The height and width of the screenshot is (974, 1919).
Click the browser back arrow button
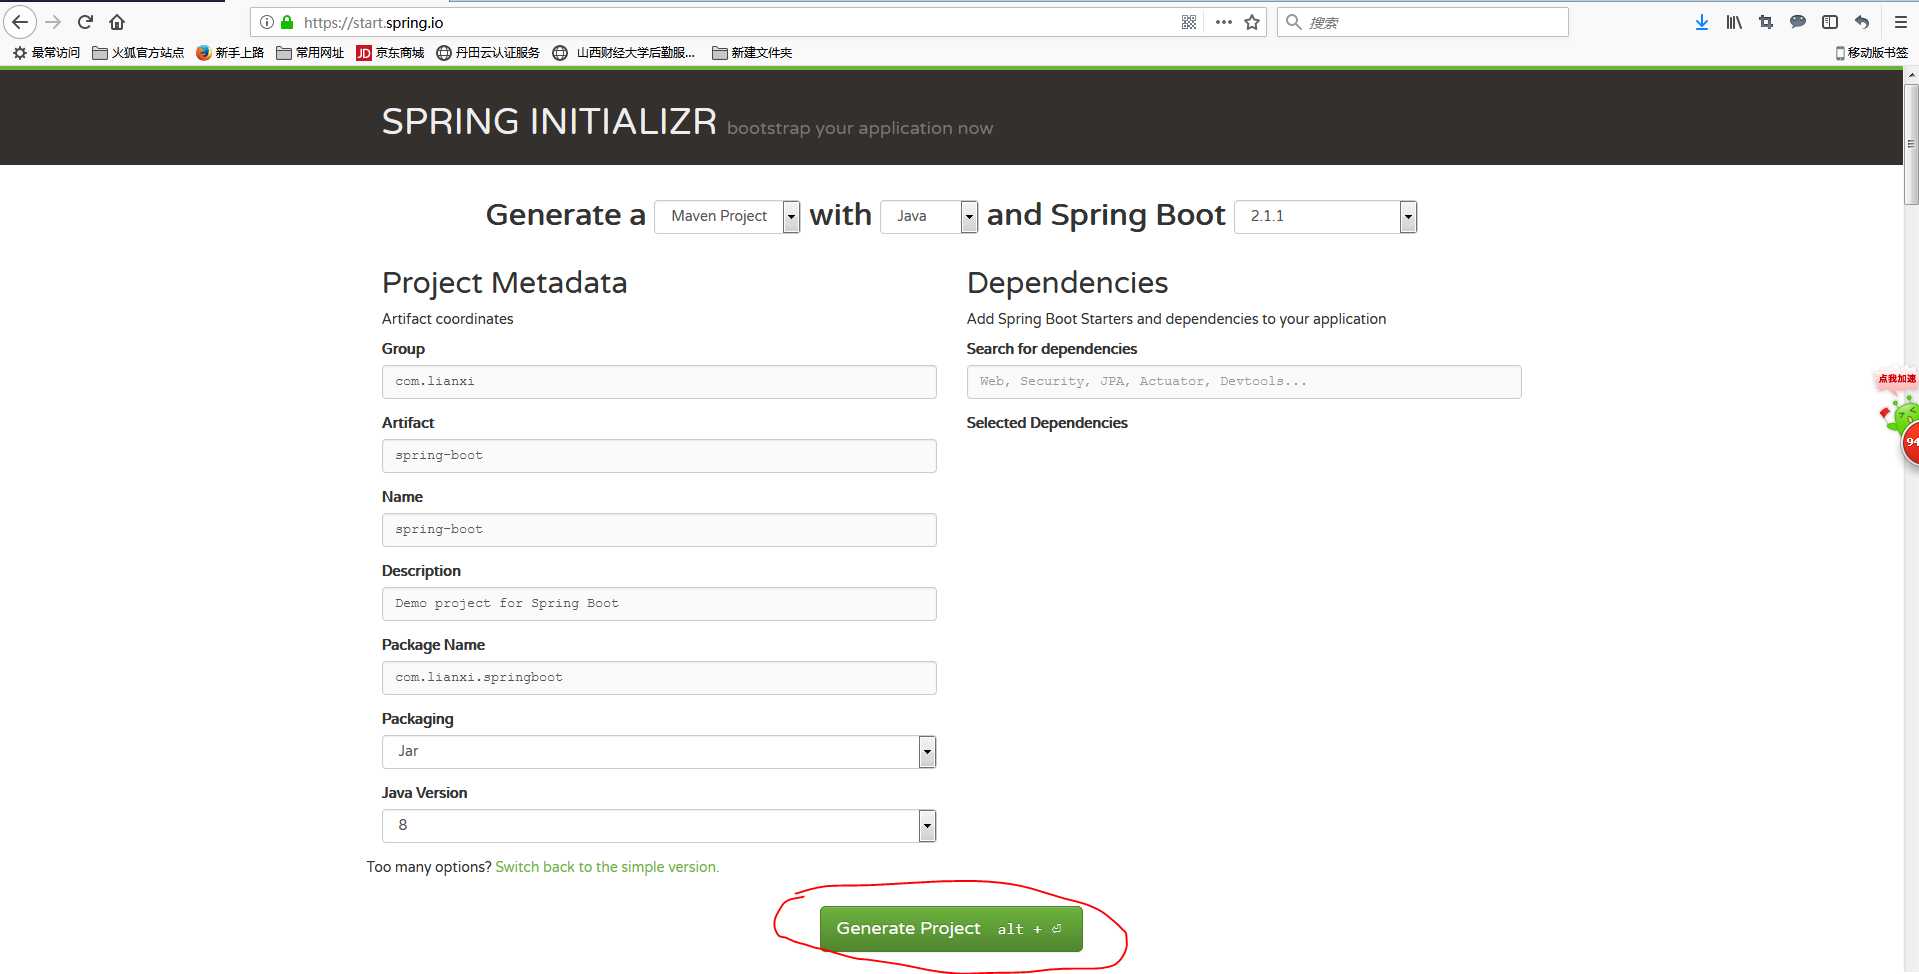[x=20, y=22]
